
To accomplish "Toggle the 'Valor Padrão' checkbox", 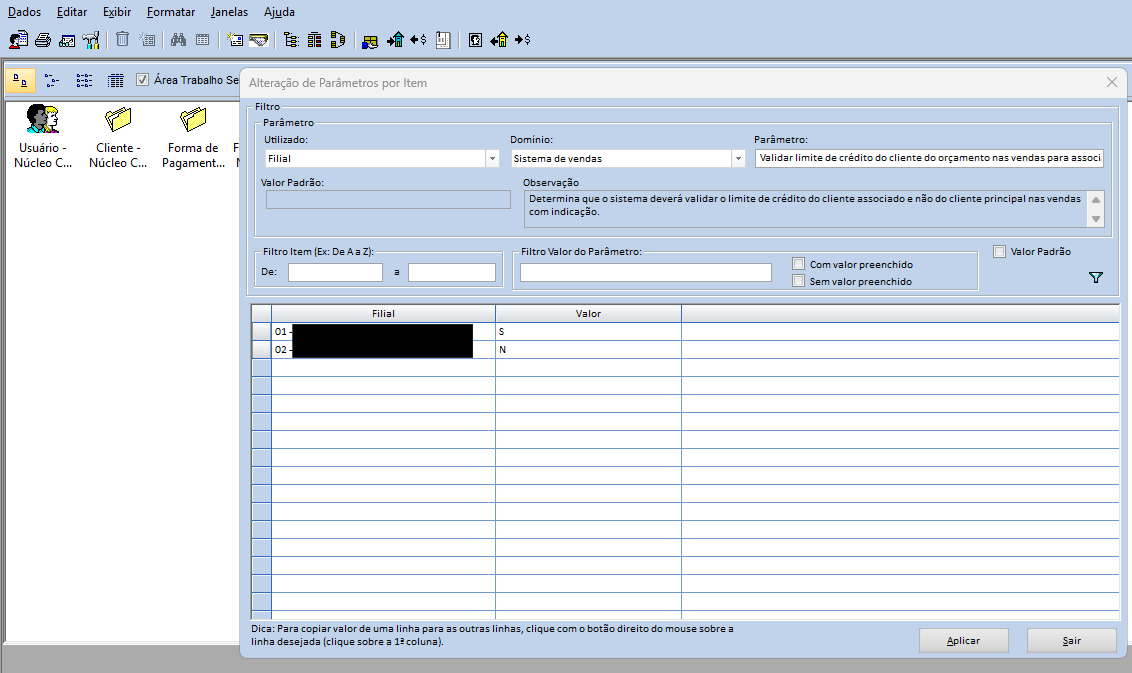I will [1000, 252].
